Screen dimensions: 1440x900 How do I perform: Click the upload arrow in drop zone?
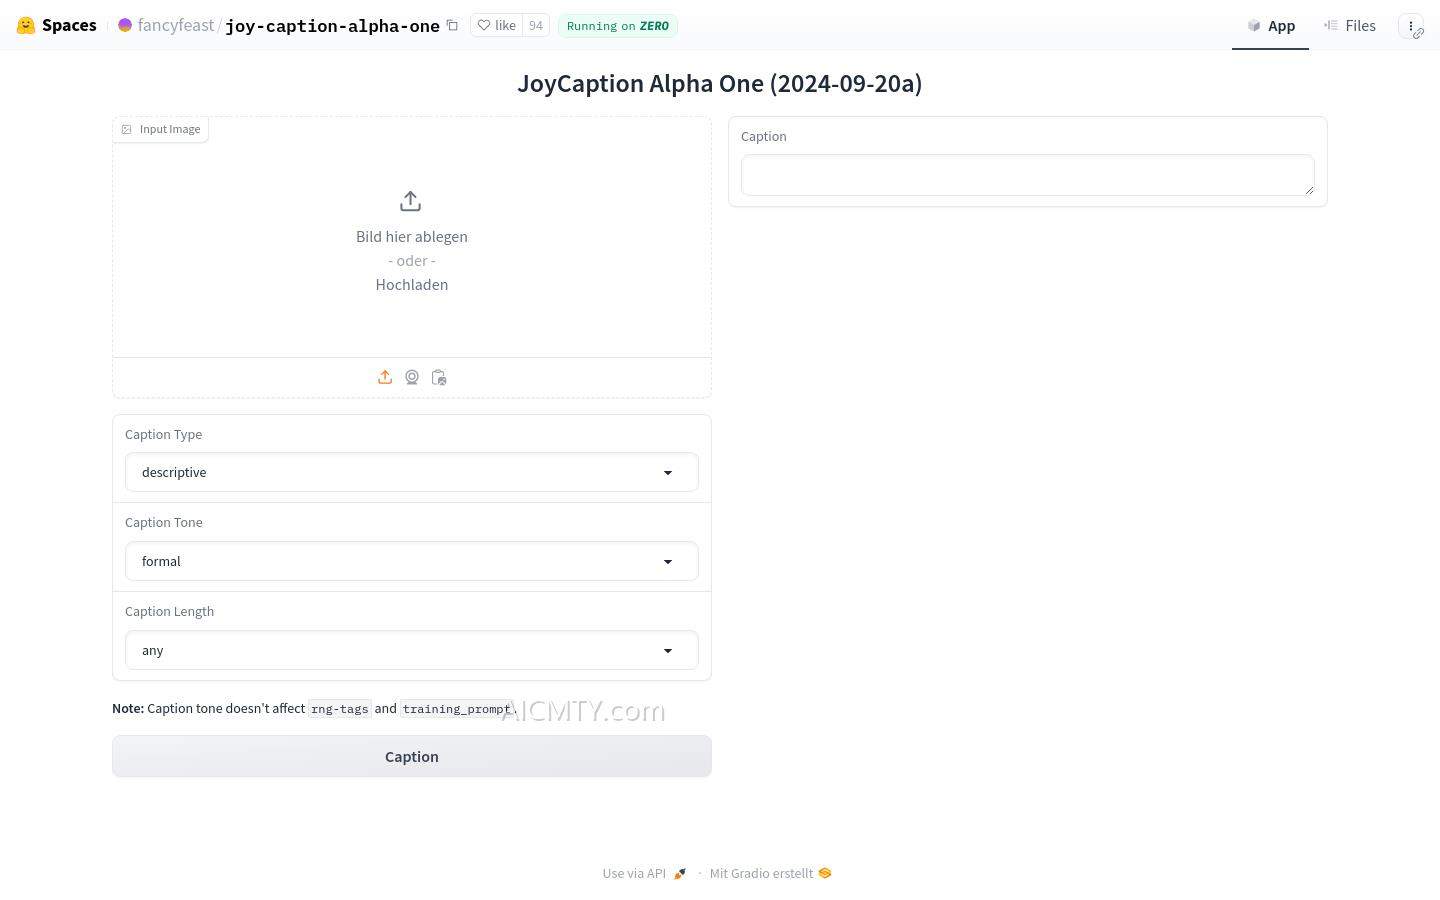[x=410, y=202]
